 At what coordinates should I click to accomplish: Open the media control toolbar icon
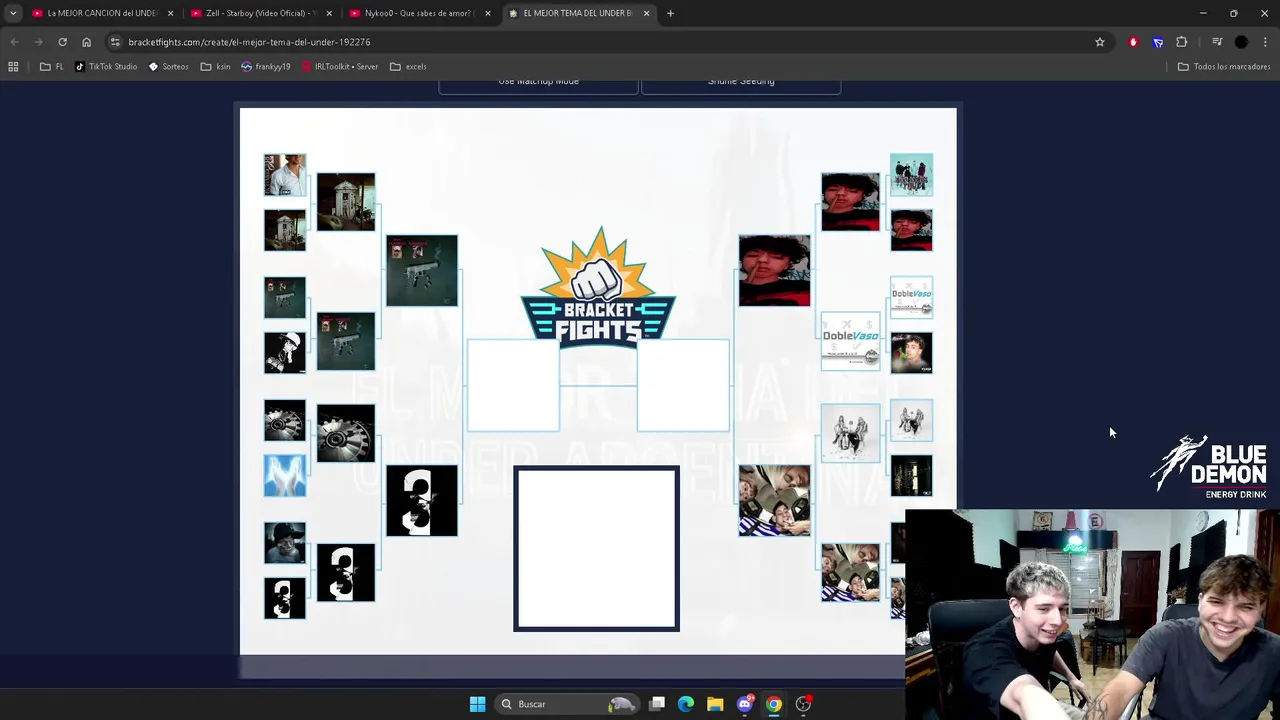pyautogui.click(x=1217, y=42)
